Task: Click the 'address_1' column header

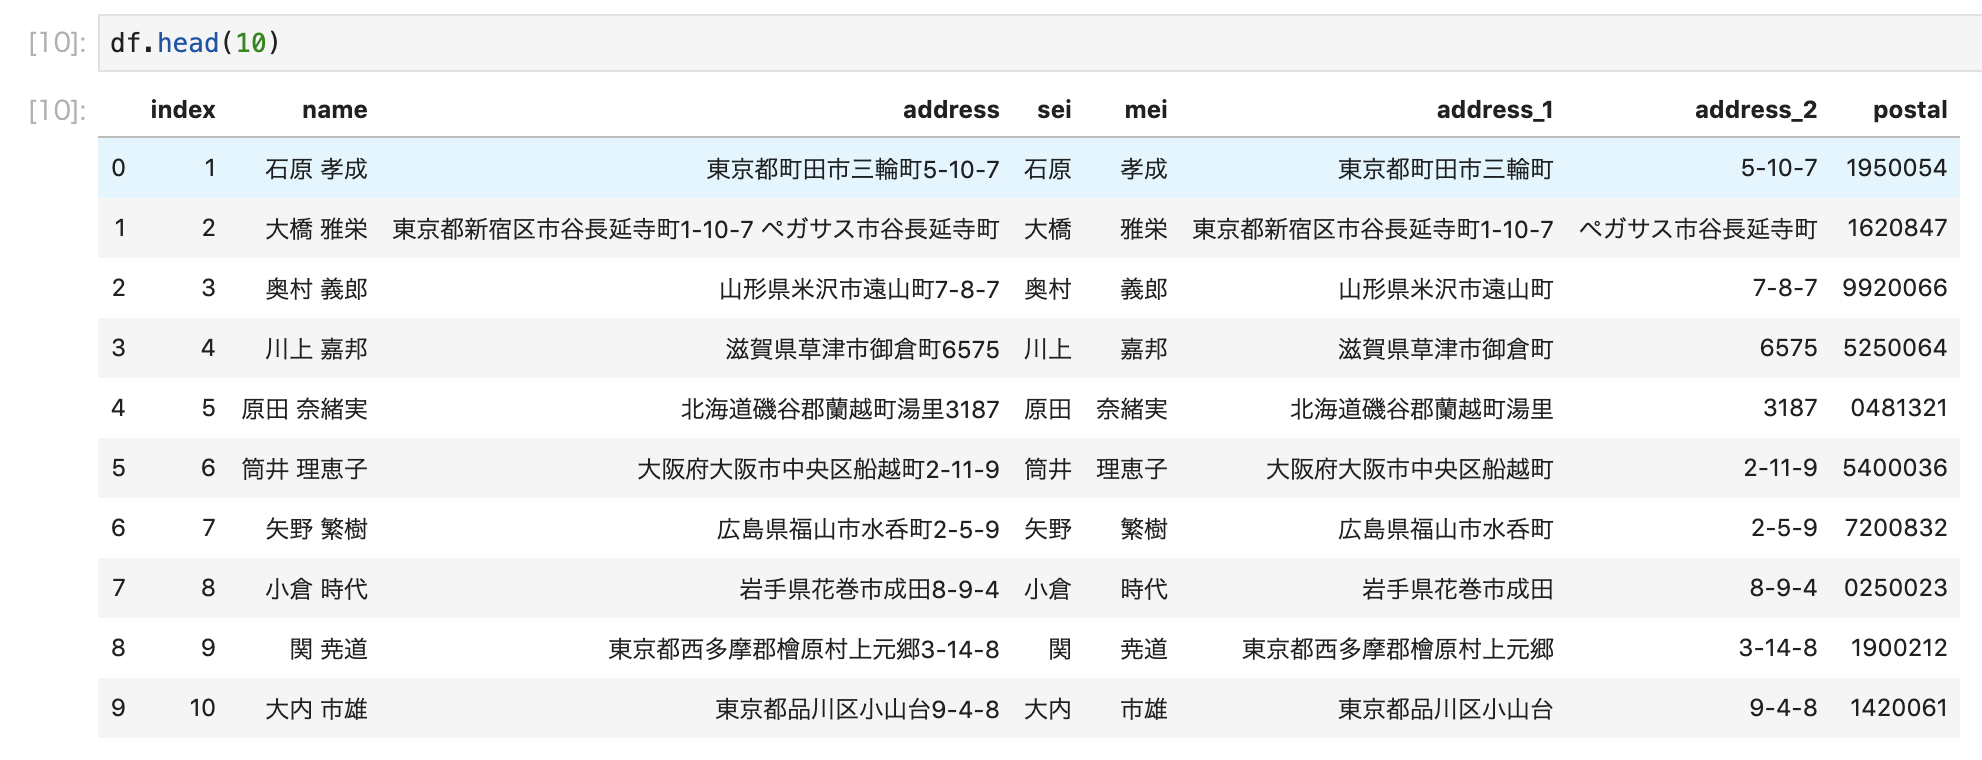Action: tap(1495, 110)
